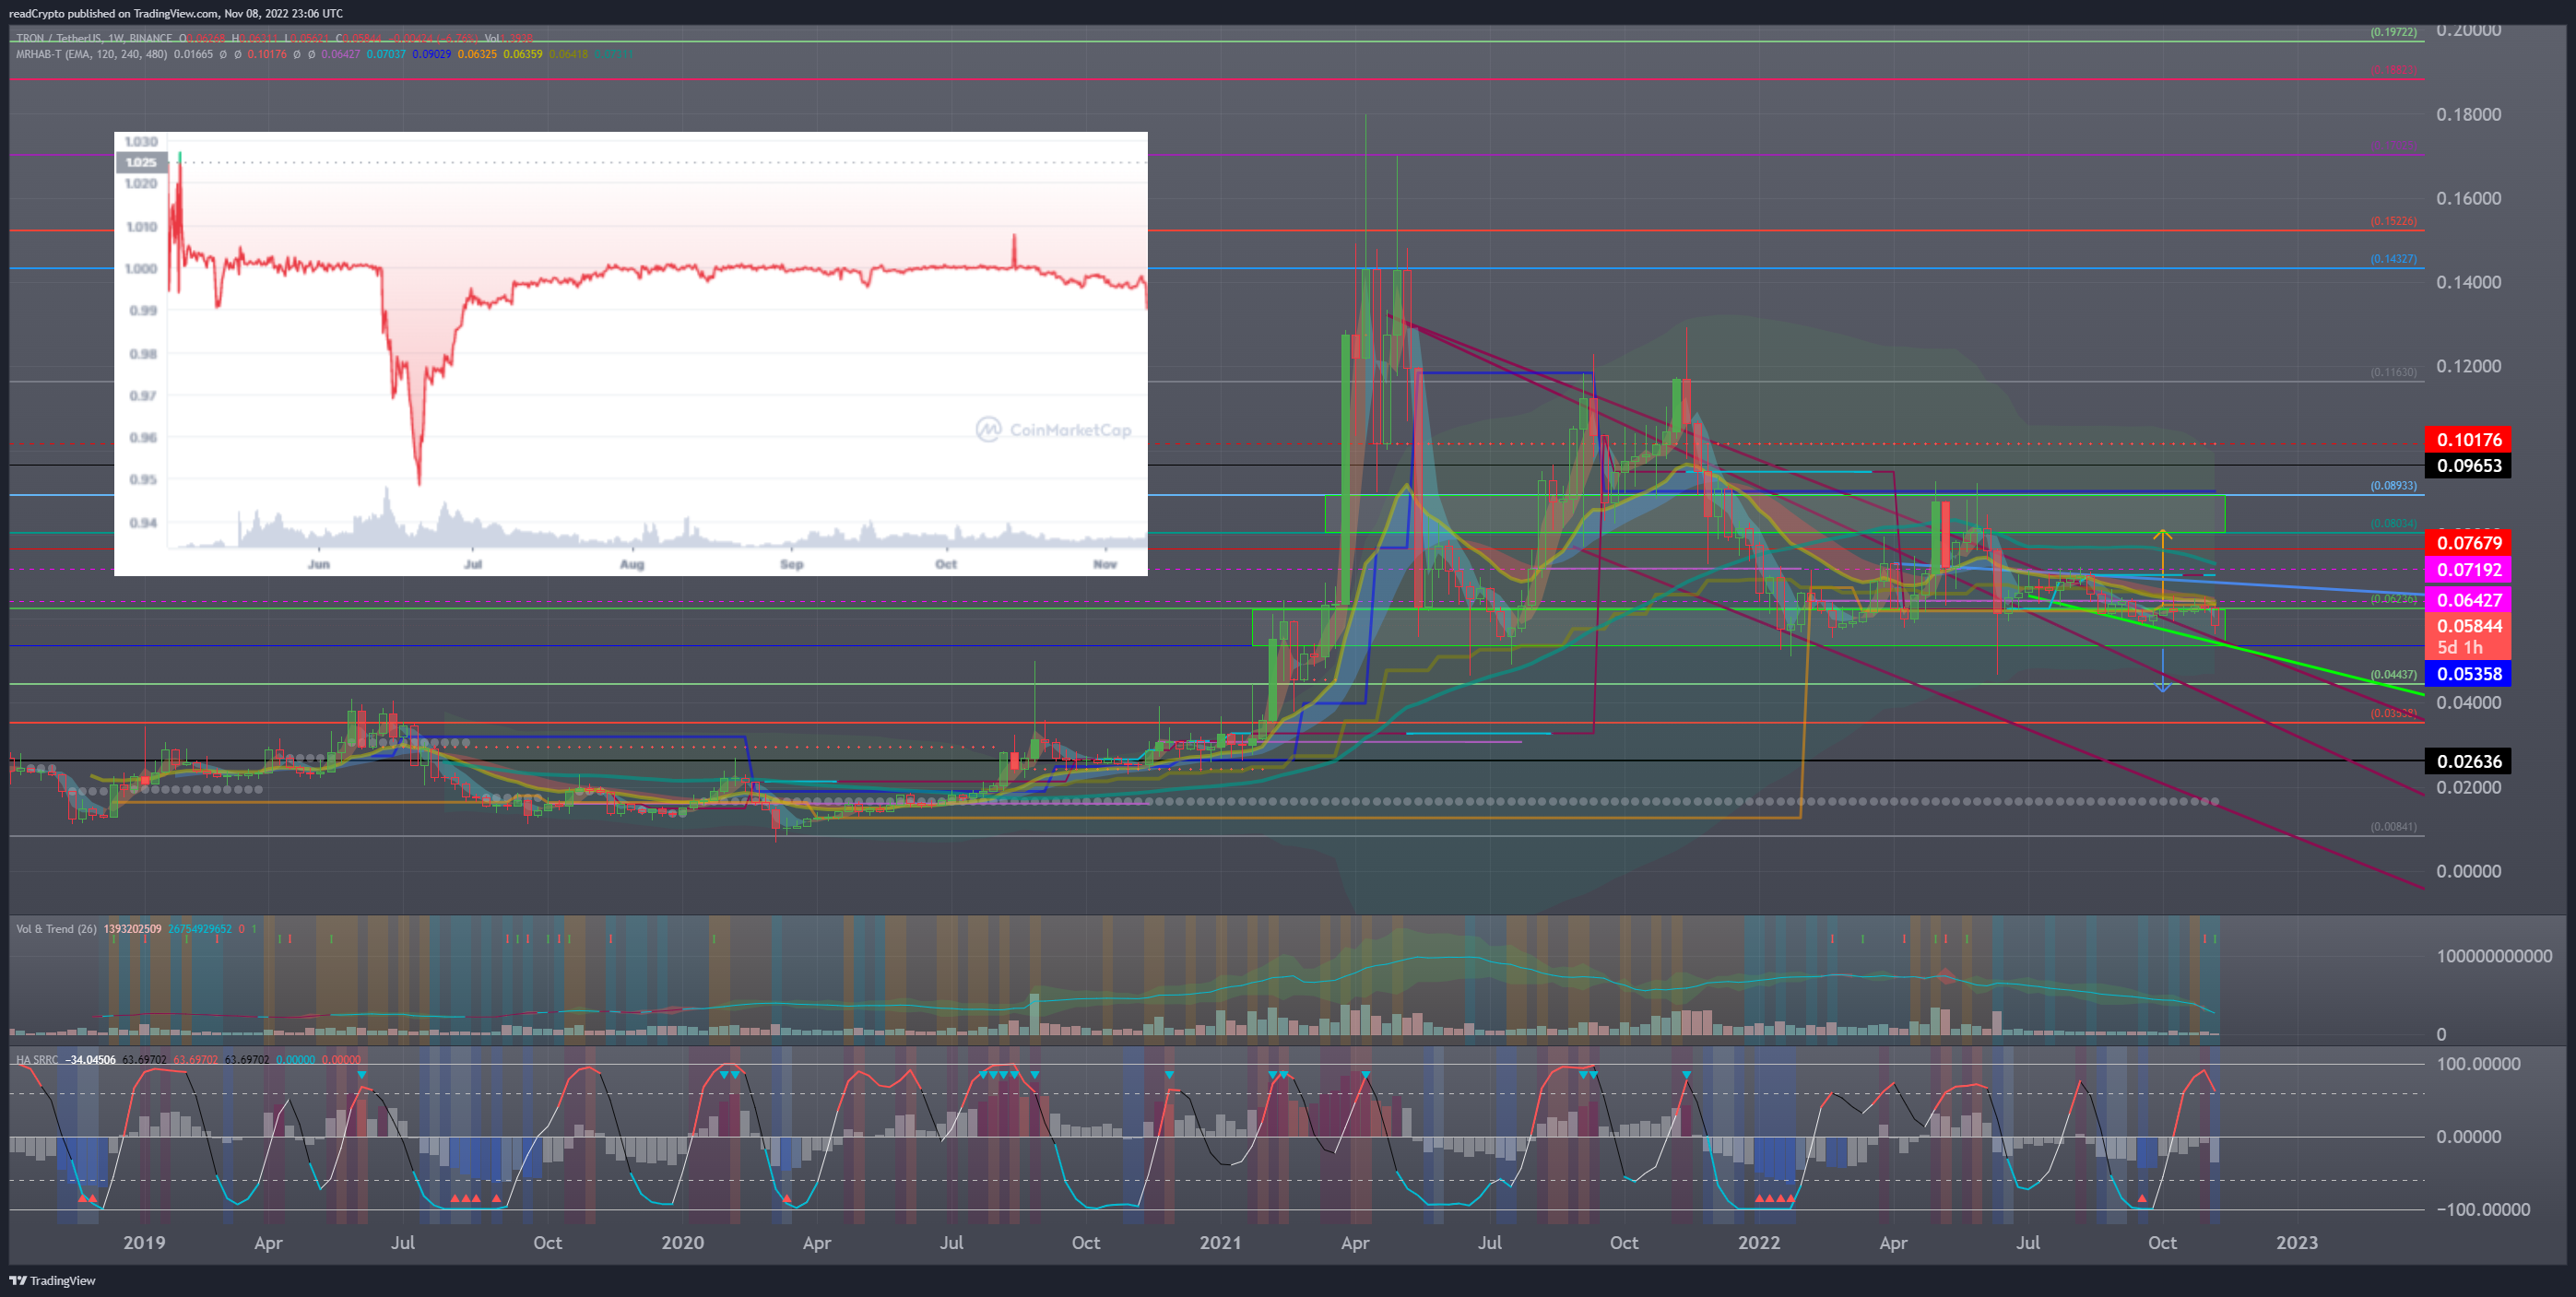The width and height of the screenshot is (2576, 1297).
Task: Click the Nov label in inset chart
Action: (x=1105, y=564)
